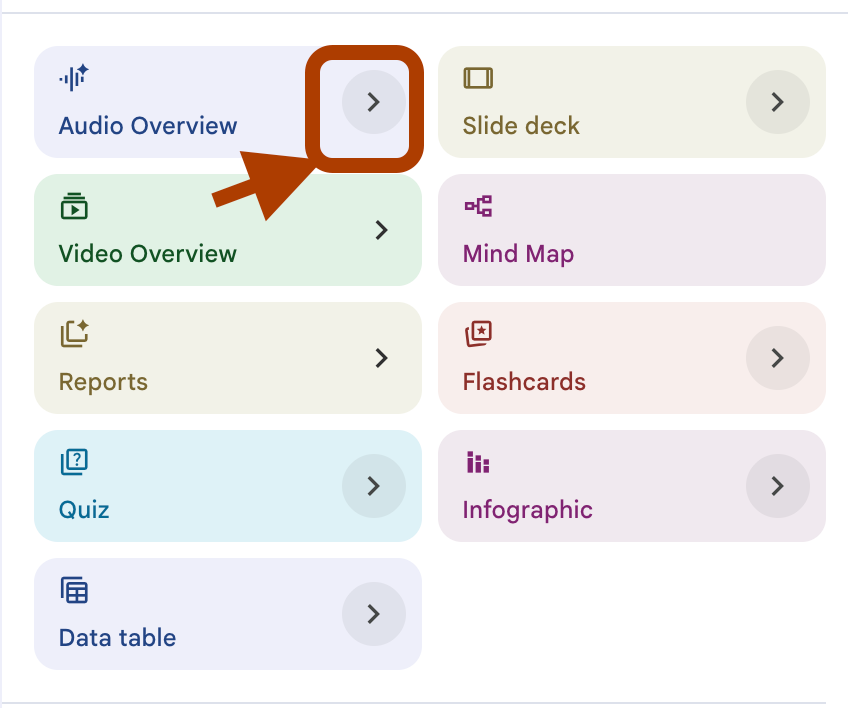
Task: Open Reports chevron arrow
Action: [x=382, y=358]
